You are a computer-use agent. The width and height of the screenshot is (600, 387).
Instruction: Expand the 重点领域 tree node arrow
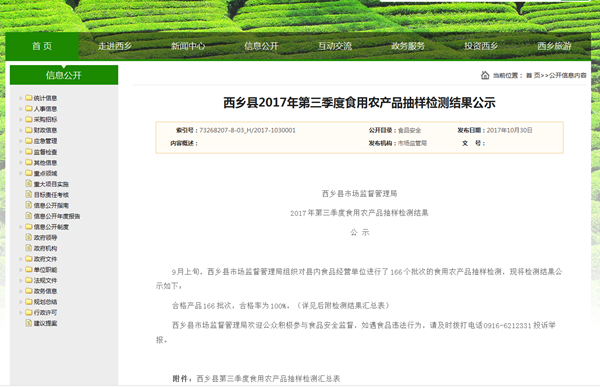click(x=21, y=173)
